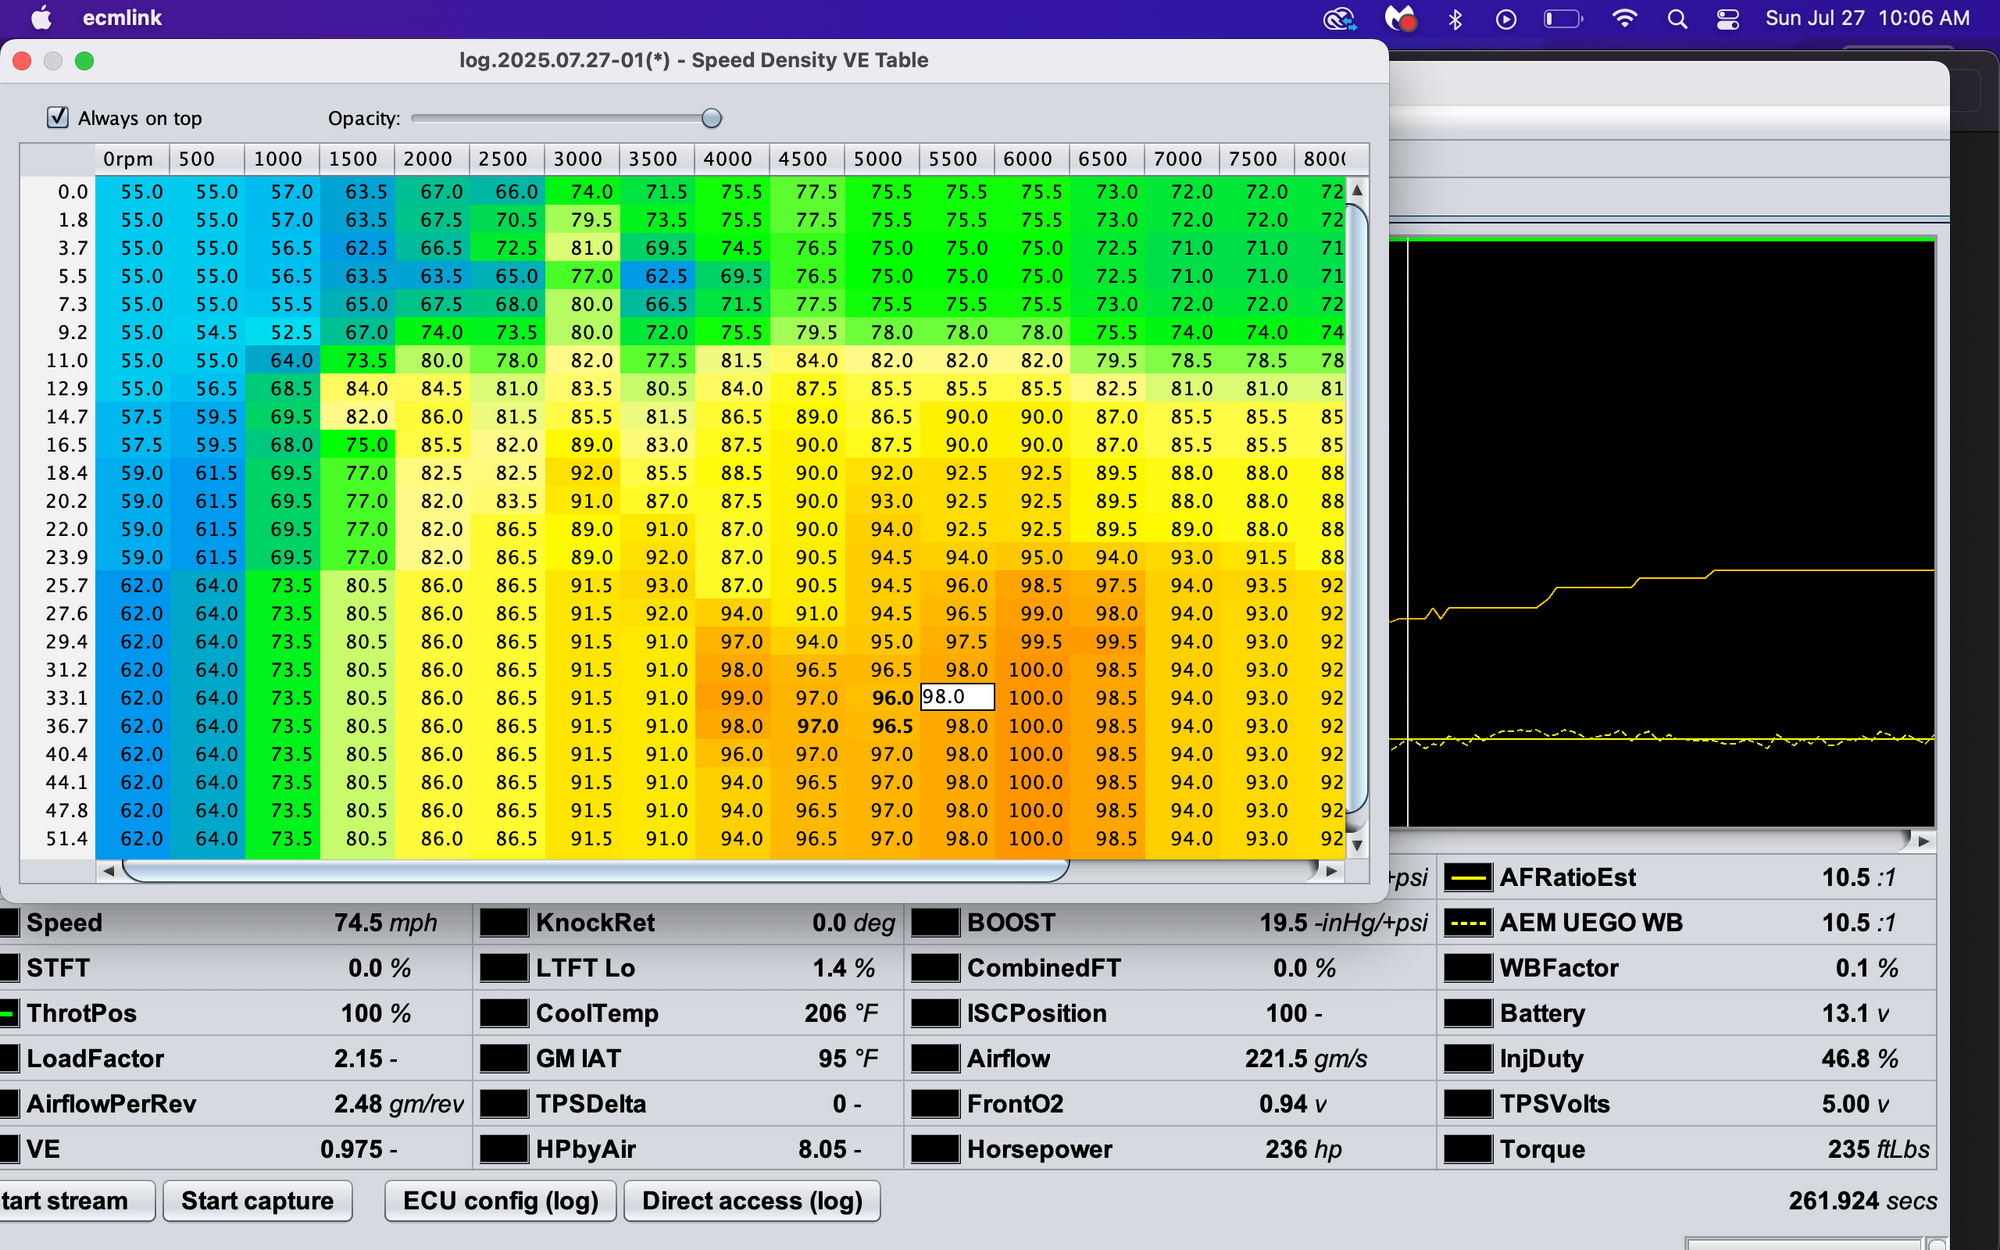Click the battery status icon
The image size is (2000, 1250).
click(1563, 18)
